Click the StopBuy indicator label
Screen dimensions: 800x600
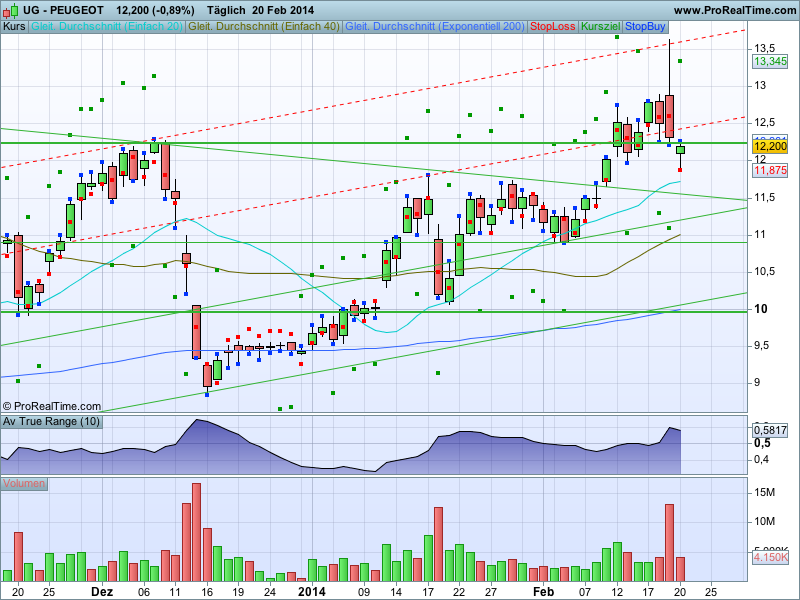point(645,27)
